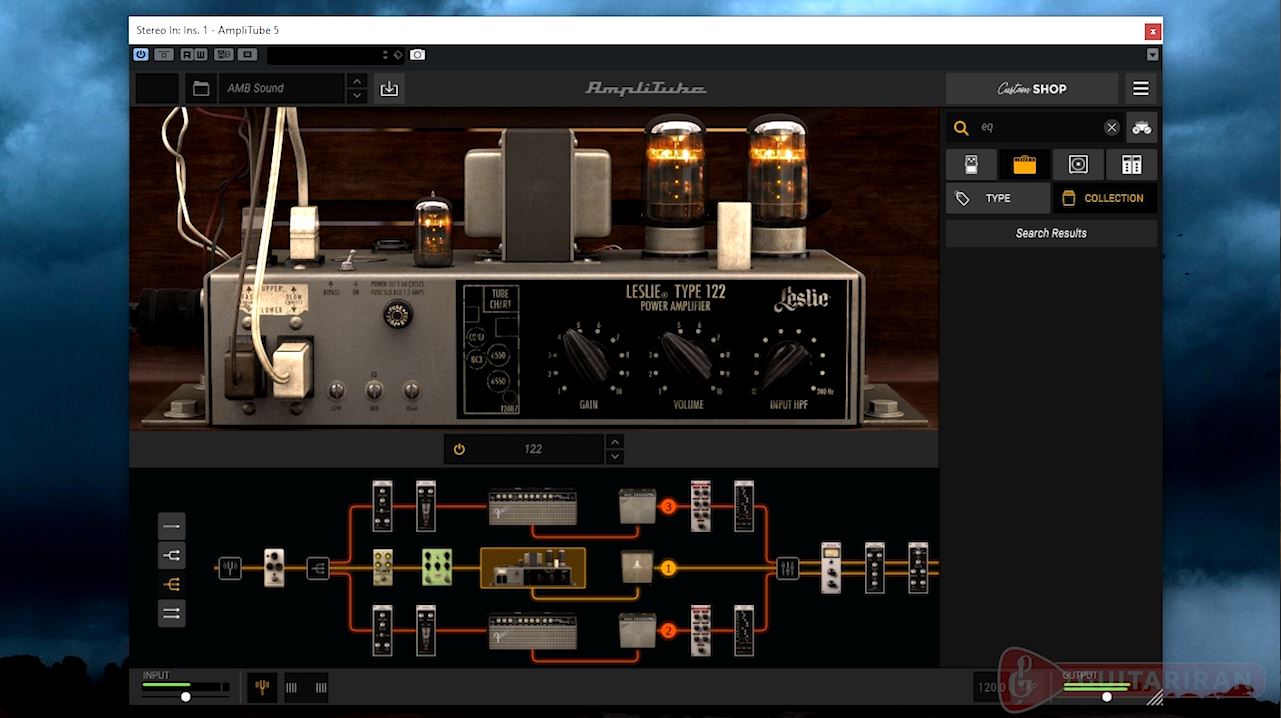Click the Search Results header
Screen dimensions: 1281x718
point(1051,233)
